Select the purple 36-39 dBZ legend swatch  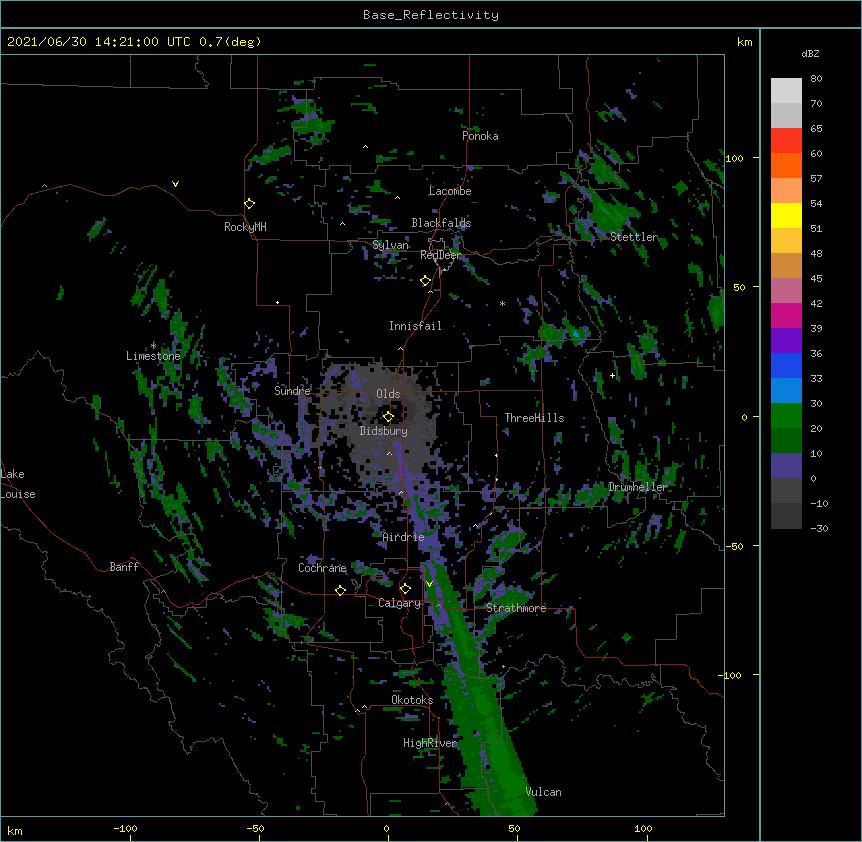(x=786, y=341)
